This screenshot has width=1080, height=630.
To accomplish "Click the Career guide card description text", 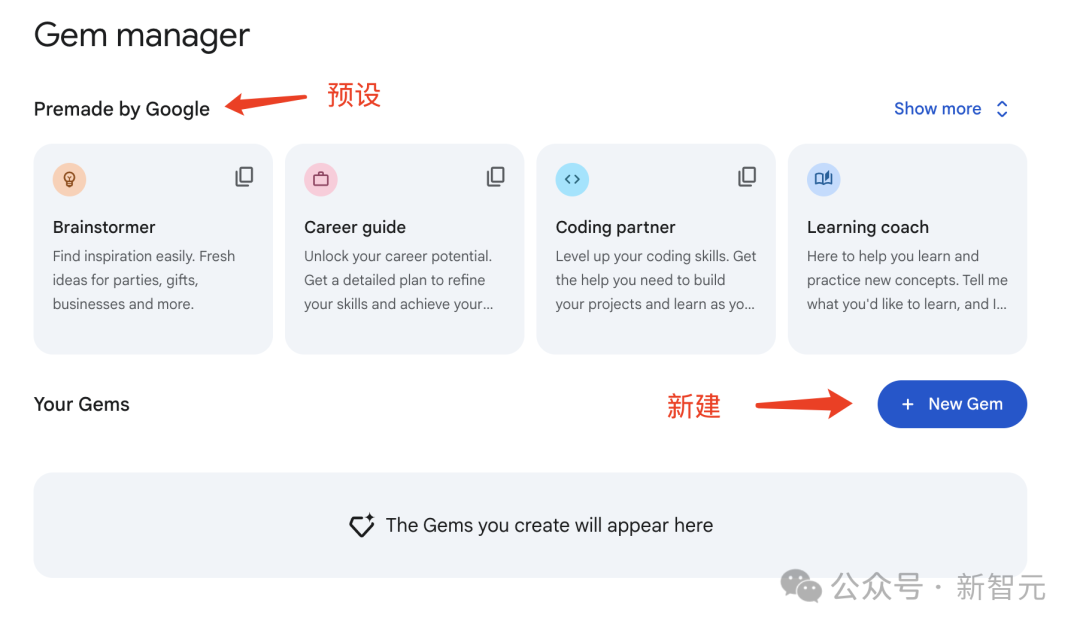I will [399, 280].
